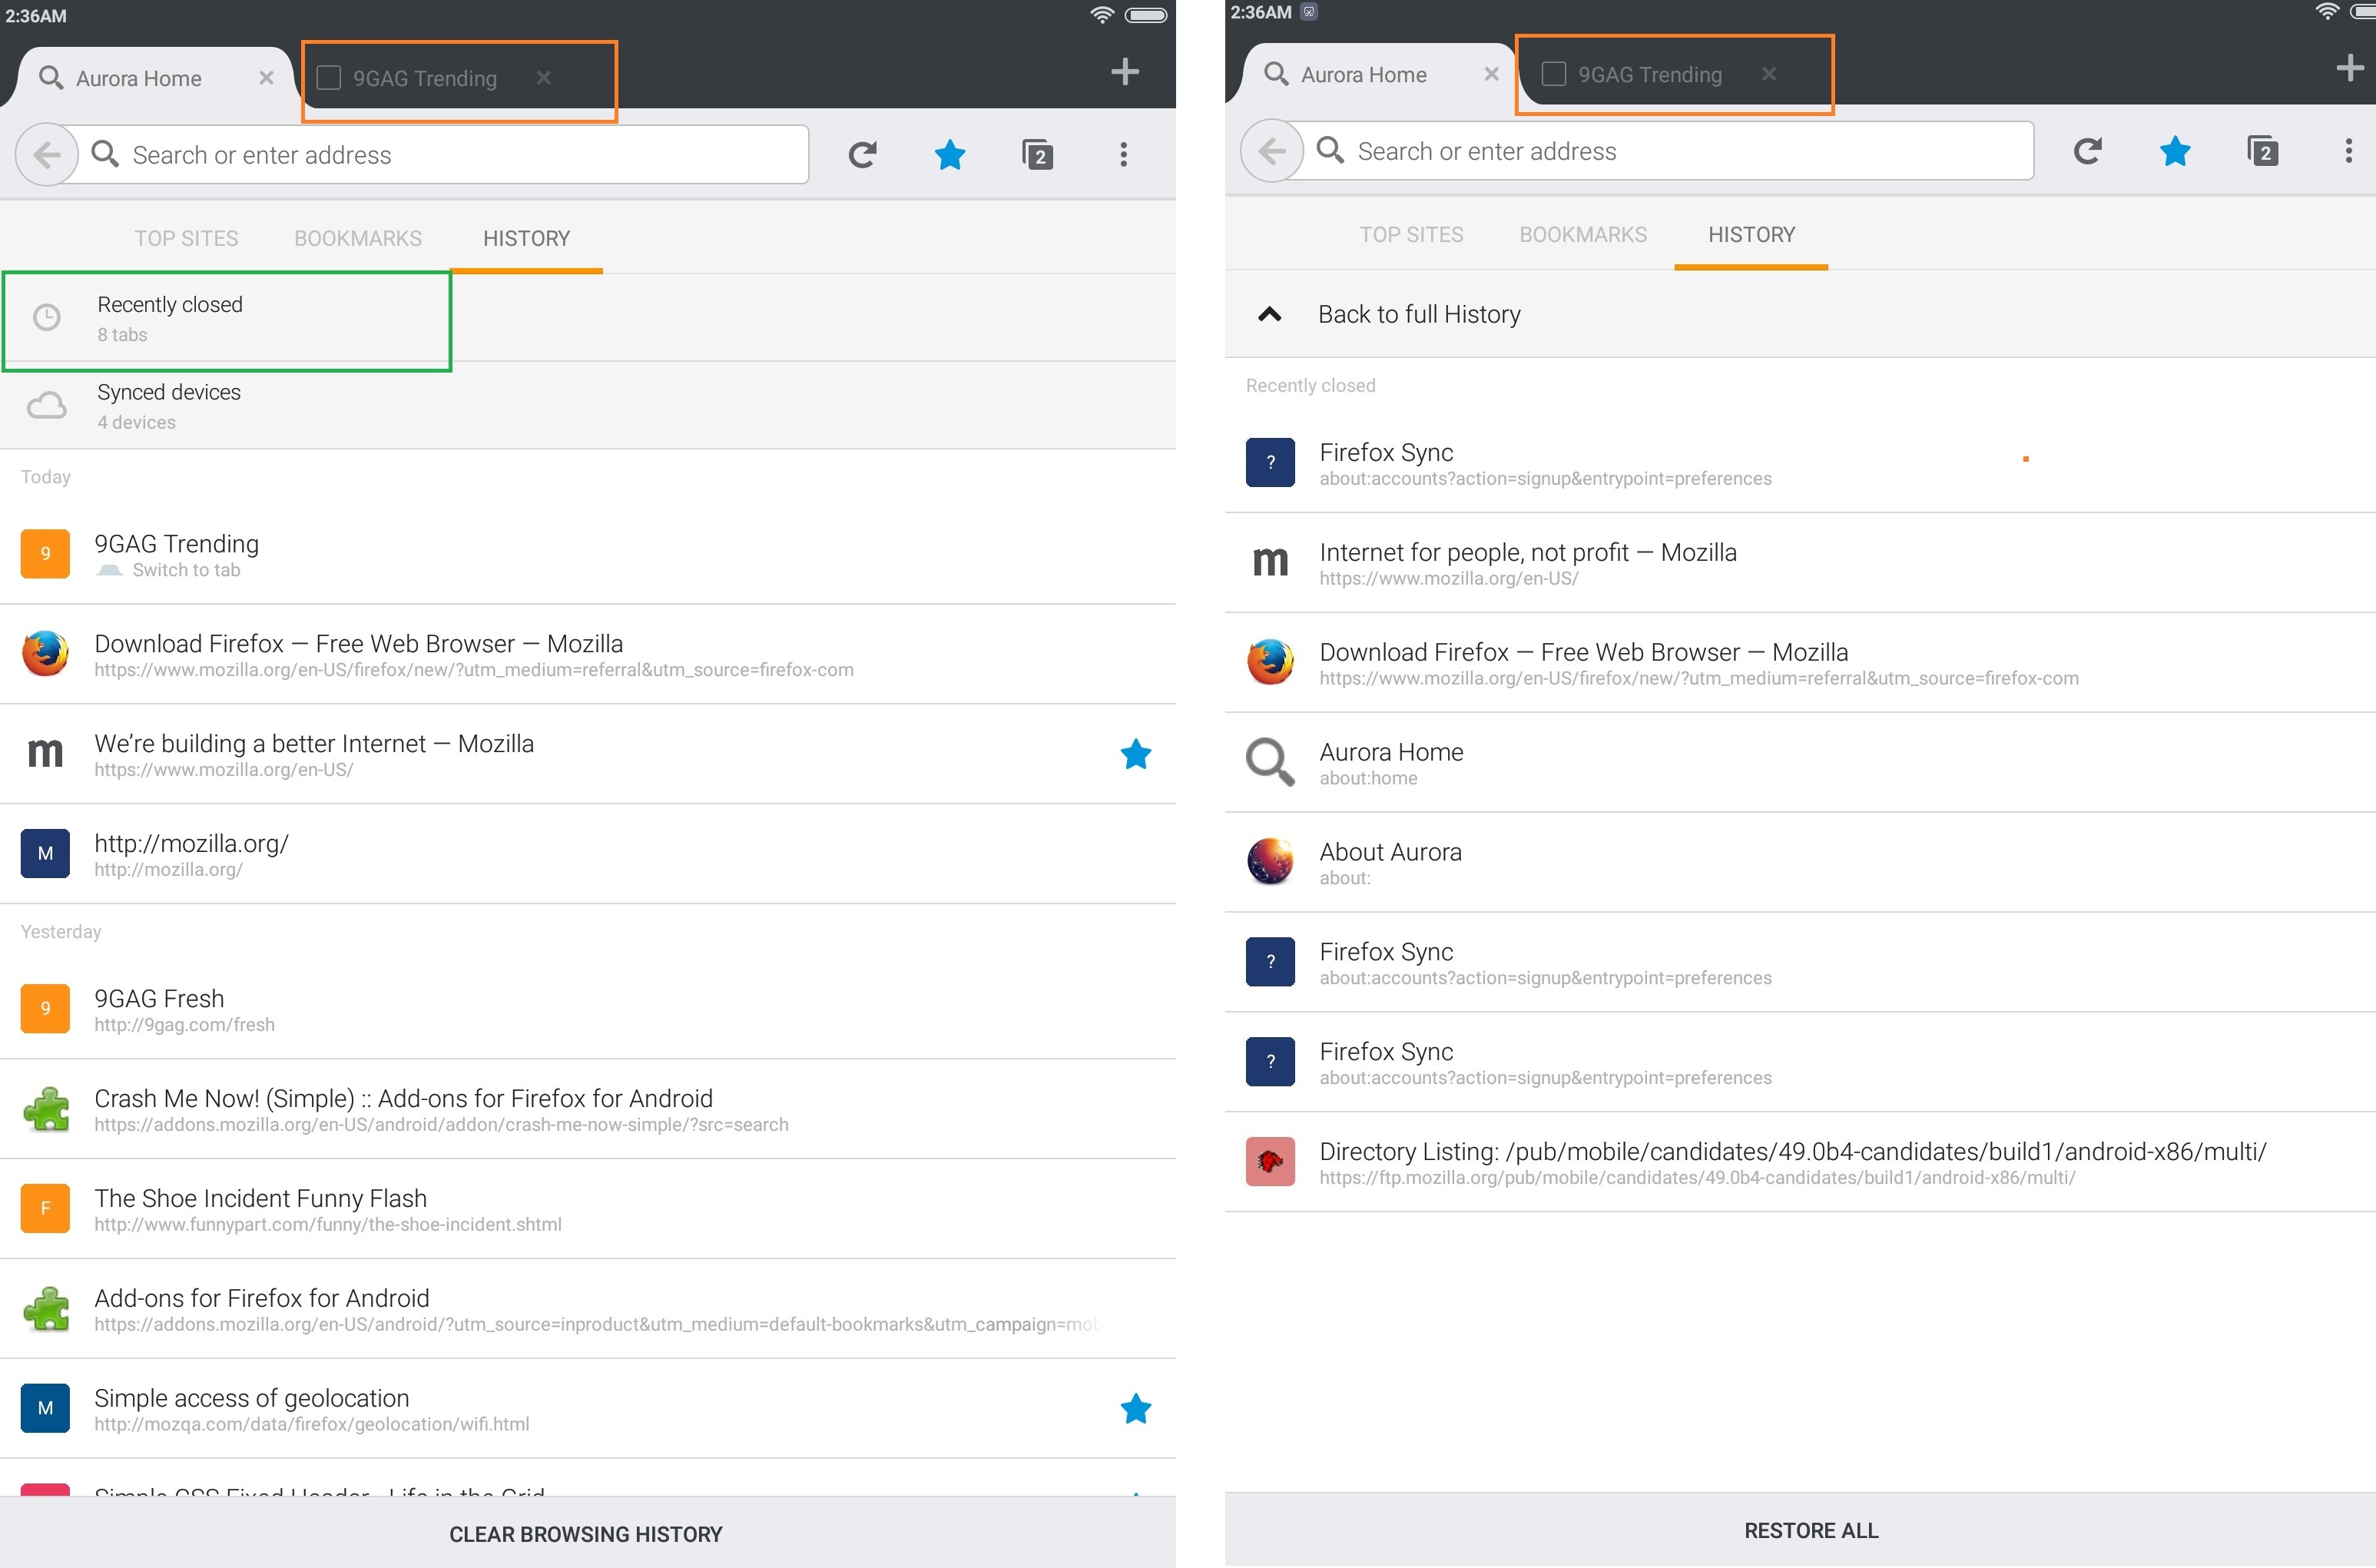Open HISTORY panel in right browser
Viewport: 2376px width, 1568px height.
coord(1751,234)
